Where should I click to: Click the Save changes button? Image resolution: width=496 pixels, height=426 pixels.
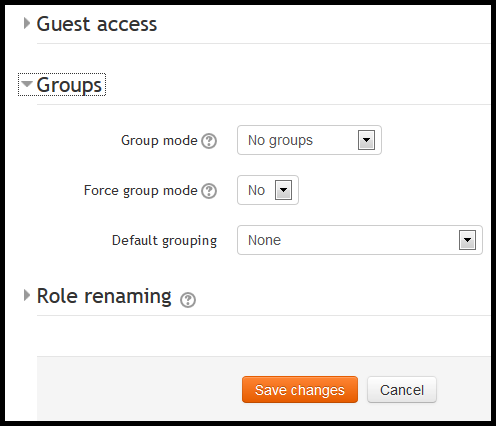coord(300,390)
